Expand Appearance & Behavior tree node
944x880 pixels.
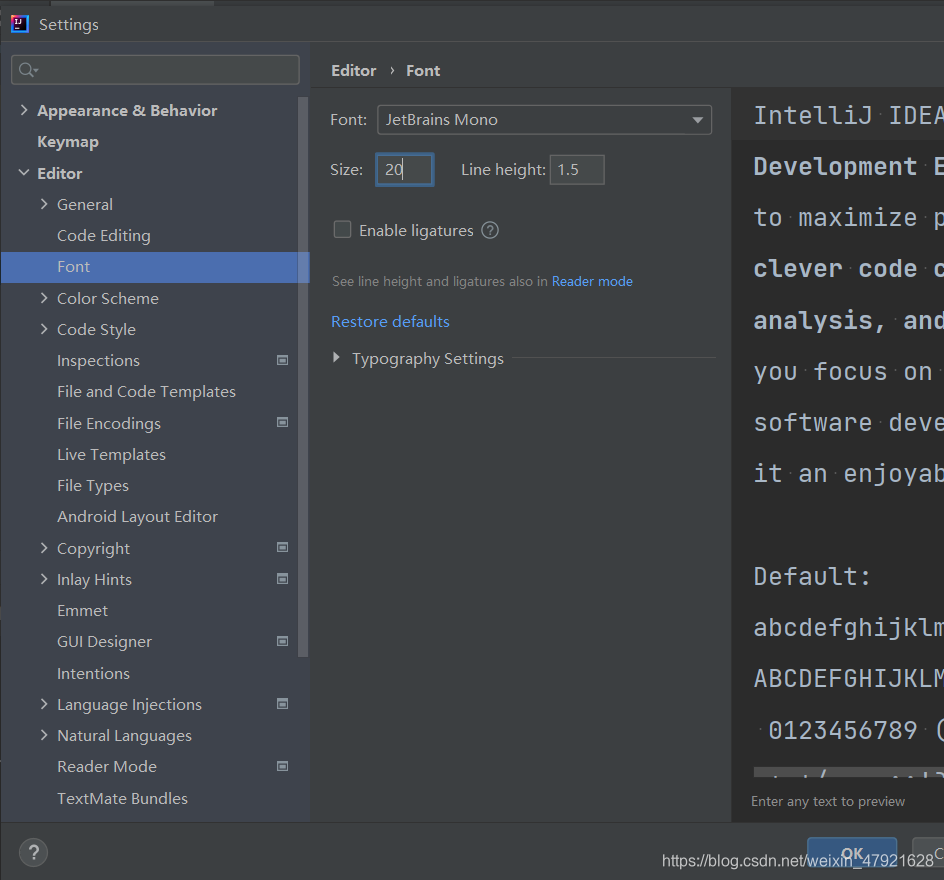click(24, 110)
